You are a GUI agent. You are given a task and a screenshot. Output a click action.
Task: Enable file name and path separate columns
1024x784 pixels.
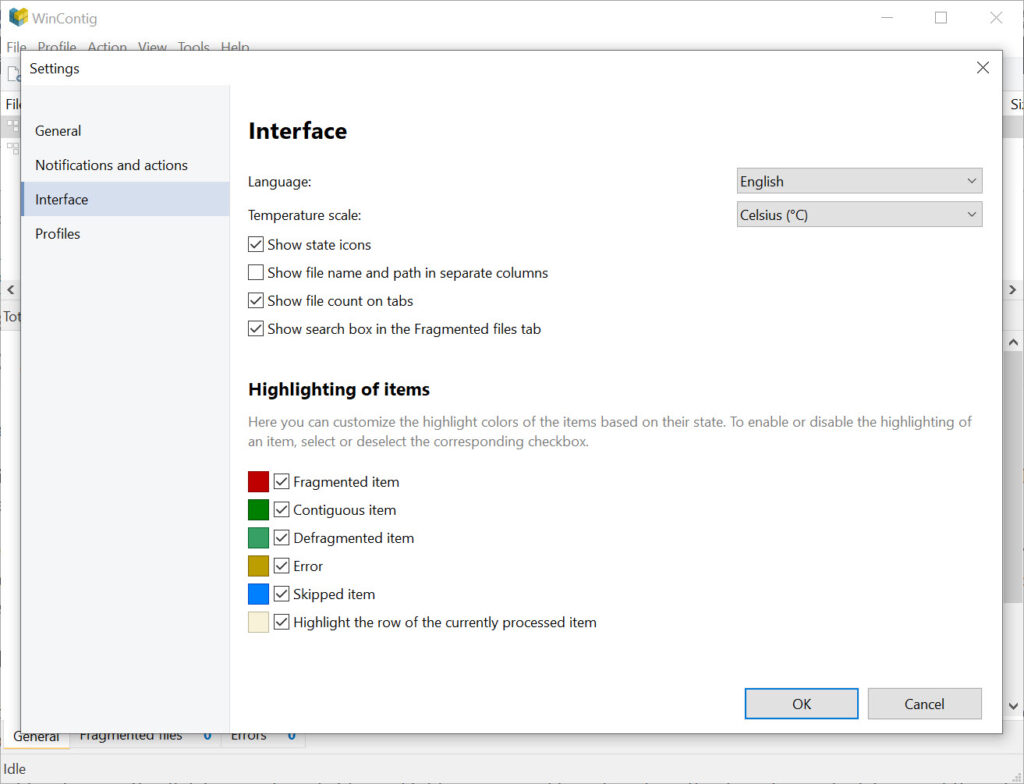click(255, 272)
